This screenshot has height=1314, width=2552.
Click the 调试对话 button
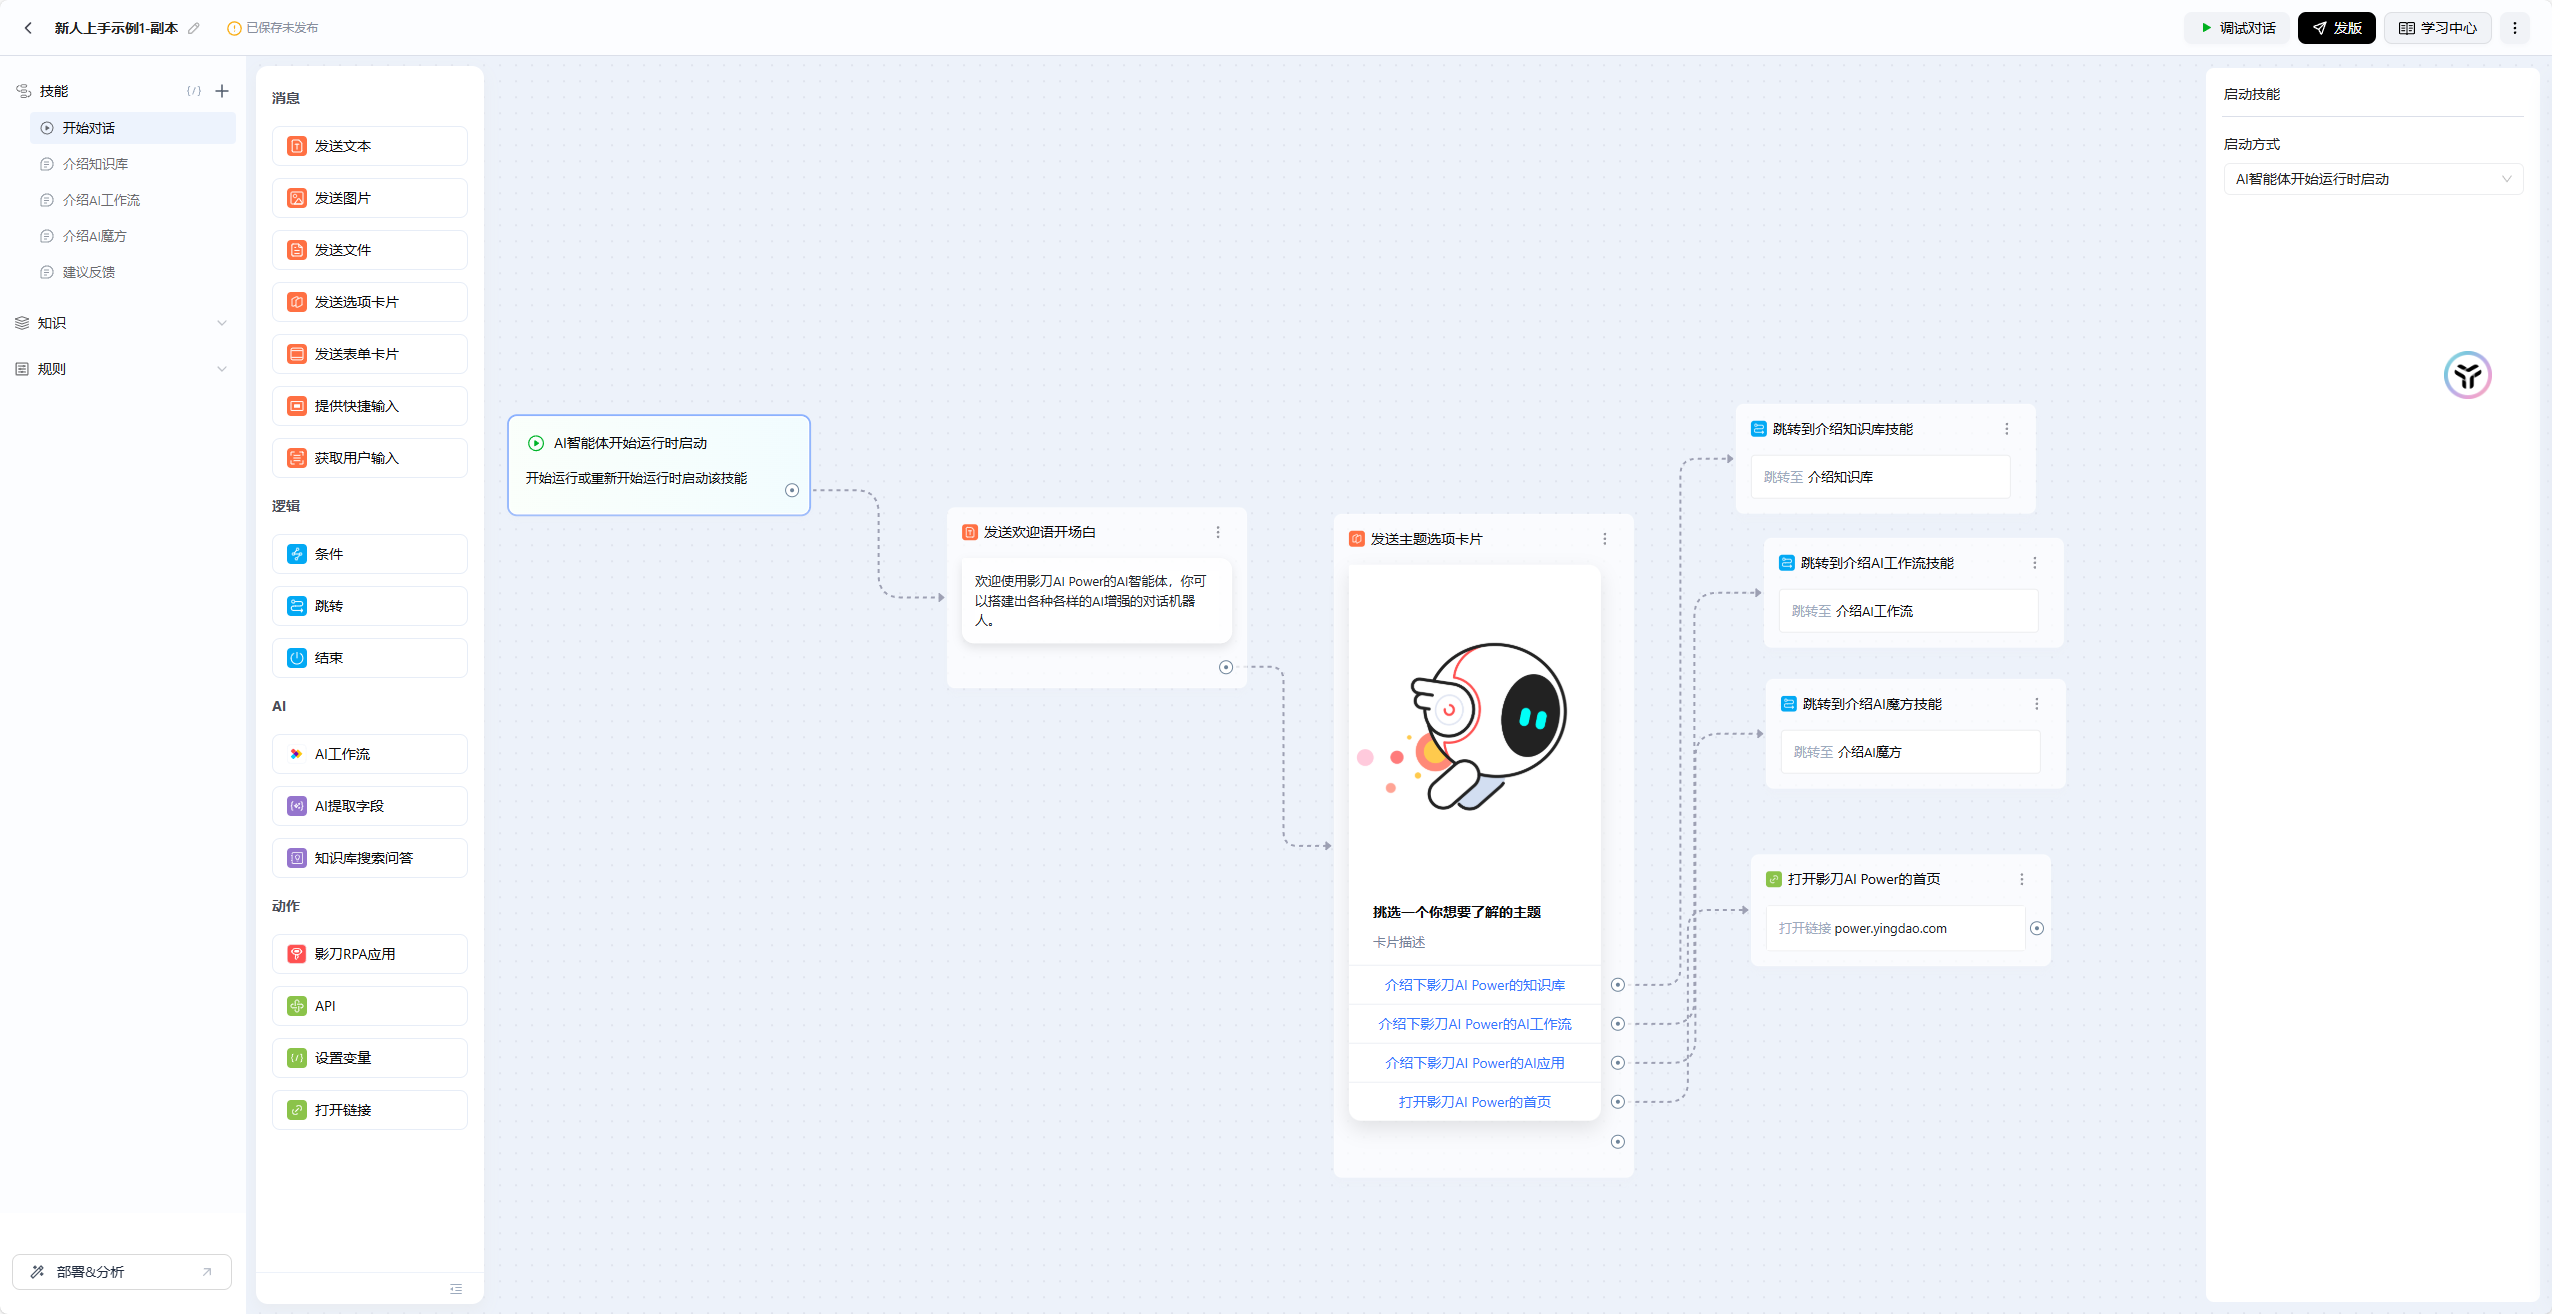click(x=2237, y=28)
